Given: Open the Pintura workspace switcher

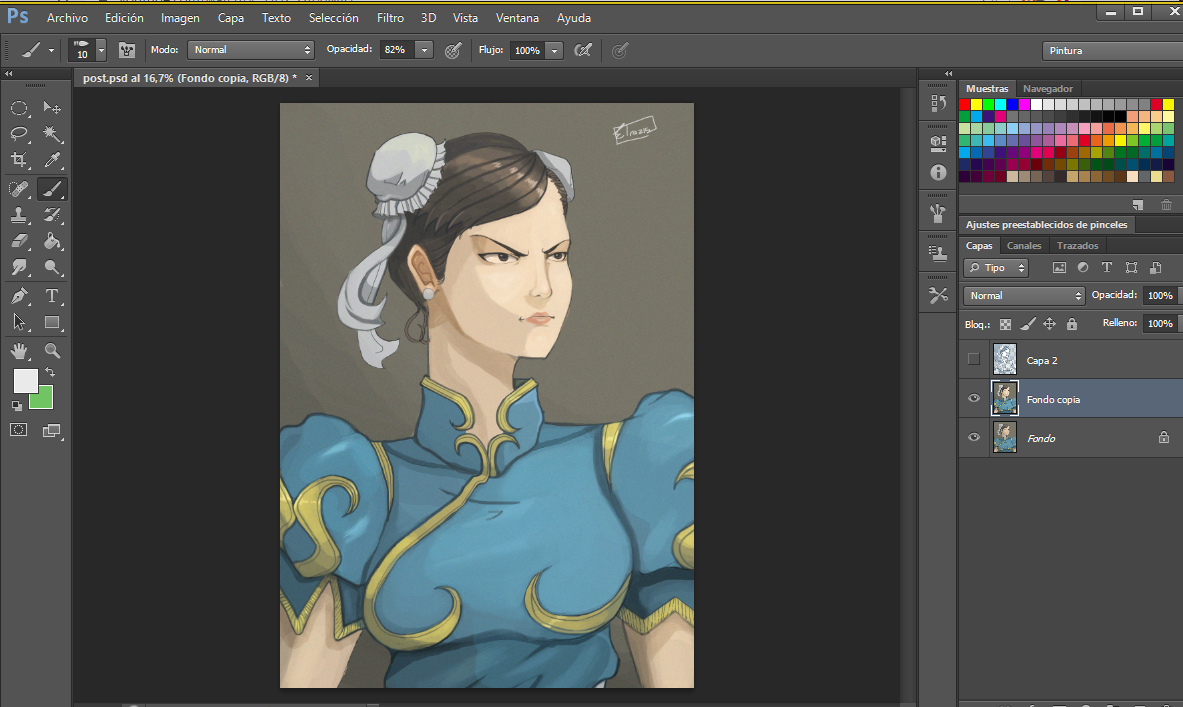Looking at the screenshot, I should [x=1113, y=51].
